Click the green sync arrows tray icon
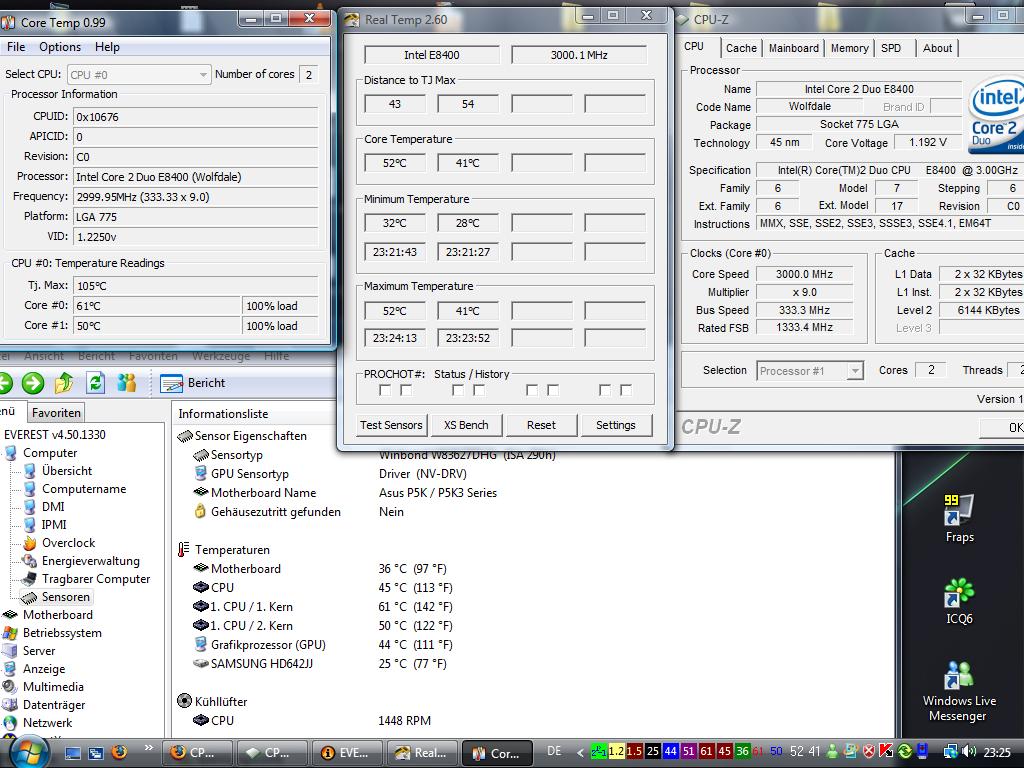 (x=904, y=752)
